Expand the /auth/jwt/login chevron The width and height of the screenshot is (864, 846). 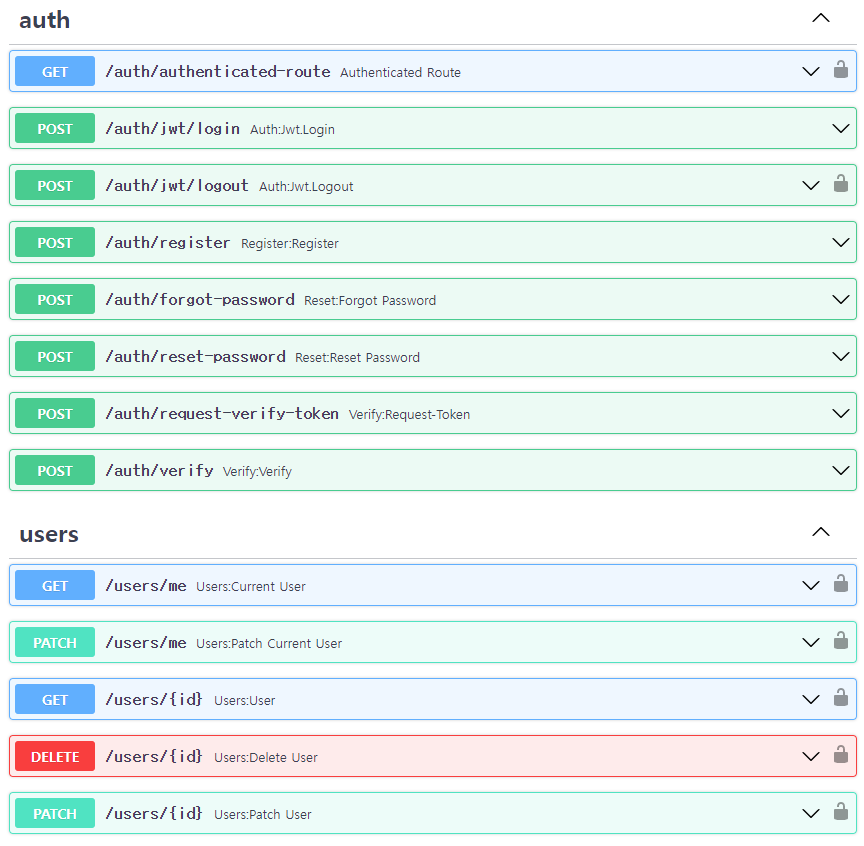point(840,128)
